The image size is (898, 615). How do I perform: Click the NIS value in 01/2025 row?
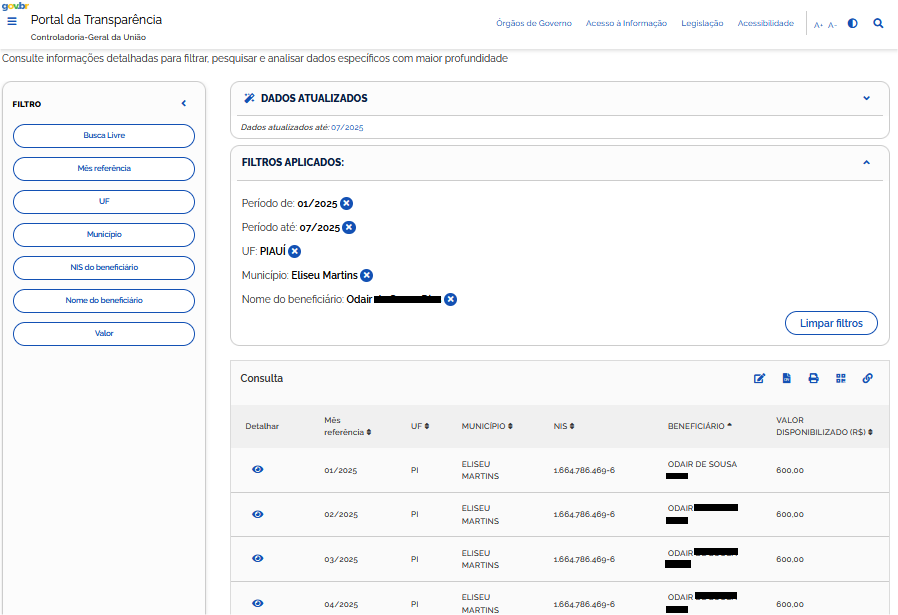(584, 471)
